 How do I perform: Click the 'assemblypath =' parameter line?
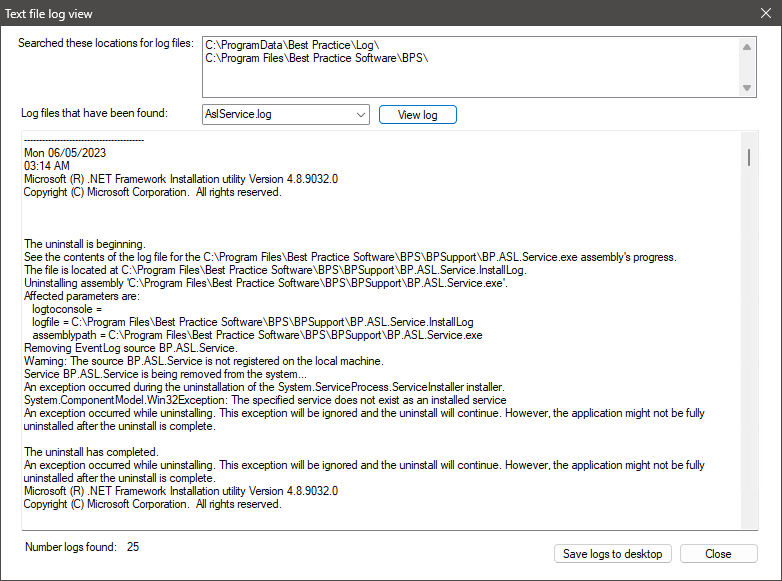click(257, 335)
